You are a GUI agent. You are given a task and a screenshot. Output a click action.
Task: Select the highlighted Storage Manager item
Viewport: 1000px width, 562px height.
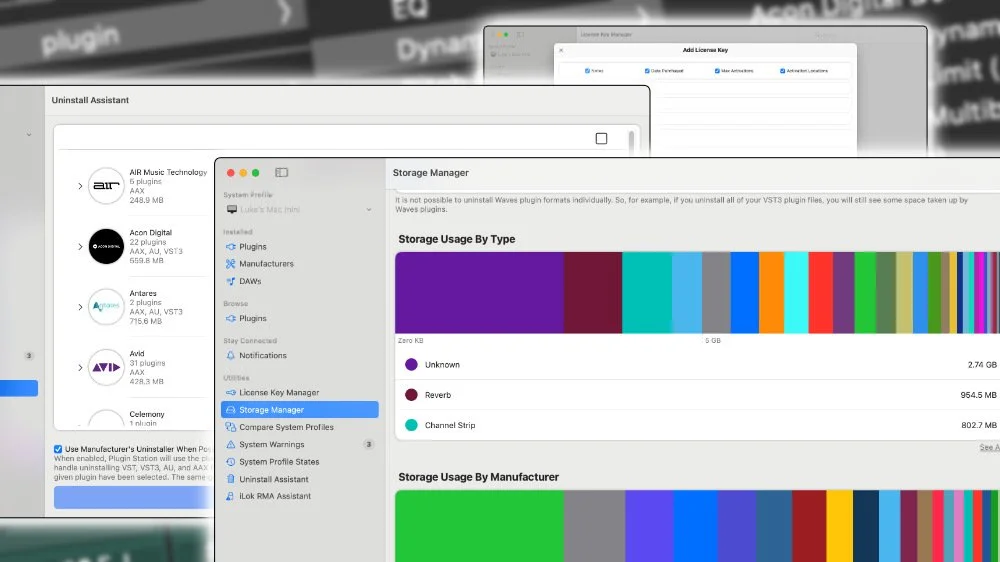coord(300,410)
